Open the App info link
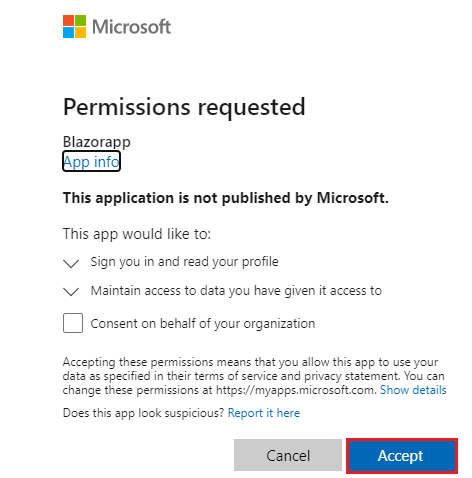472x478 pixels. pos(91,162)
